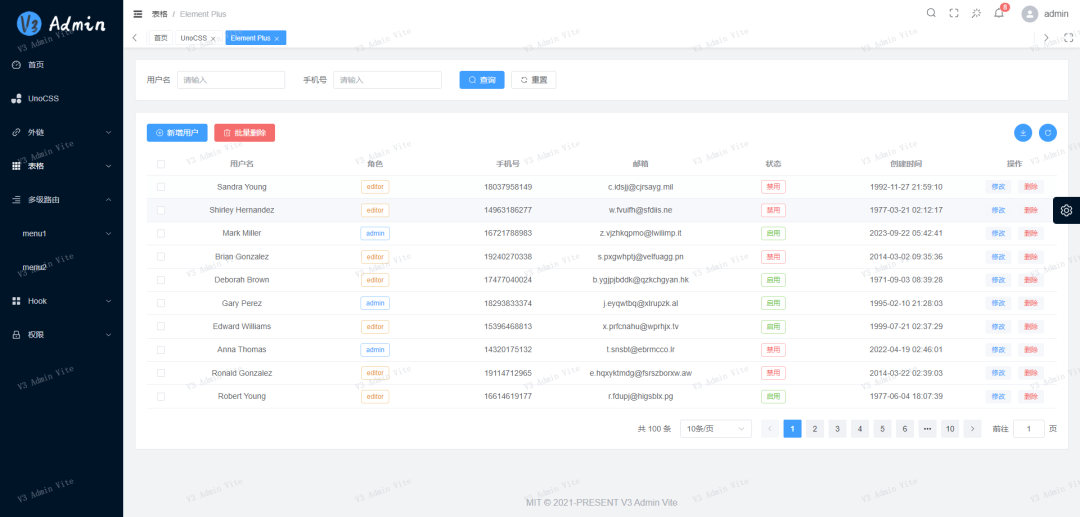This screenshot has width=1080, height=517.
Task: Open the 首页 sidebar menu item
Action: [x=36, y=65]
